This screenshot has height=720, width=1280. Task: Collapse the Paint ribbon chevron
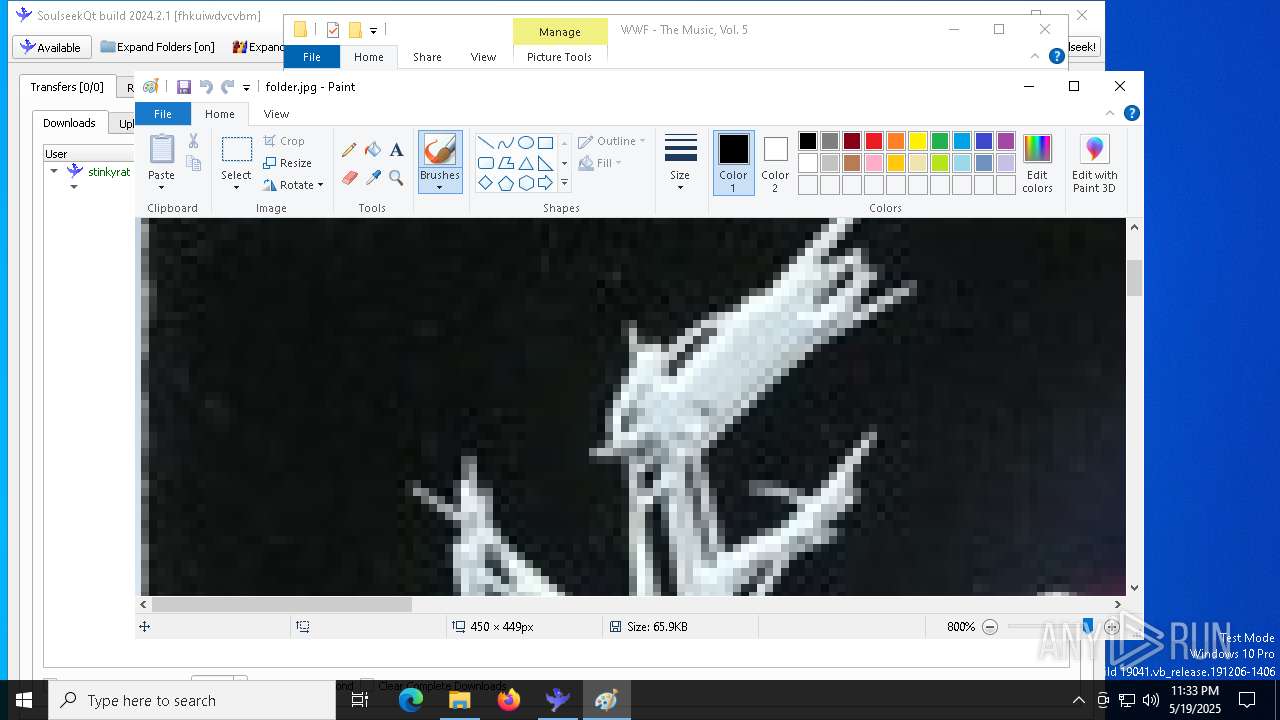[1109, 113]
